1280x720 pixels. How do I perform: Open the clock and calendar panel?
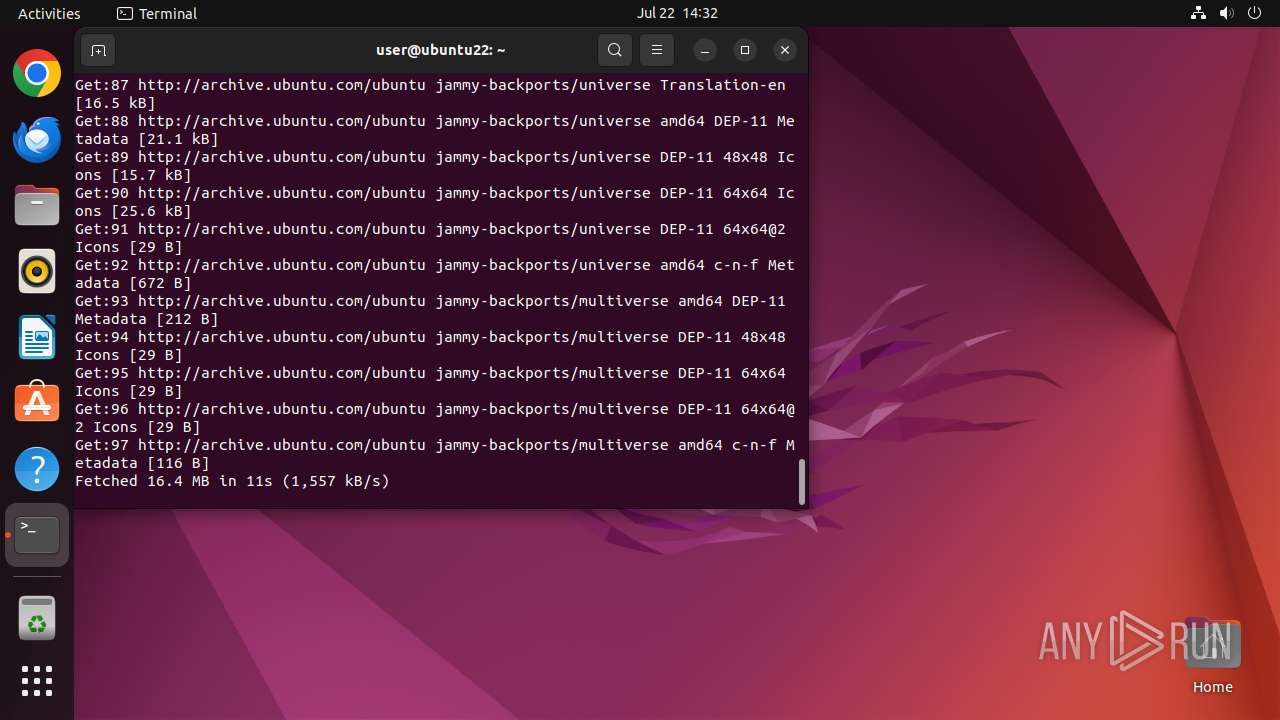point(677,13)
